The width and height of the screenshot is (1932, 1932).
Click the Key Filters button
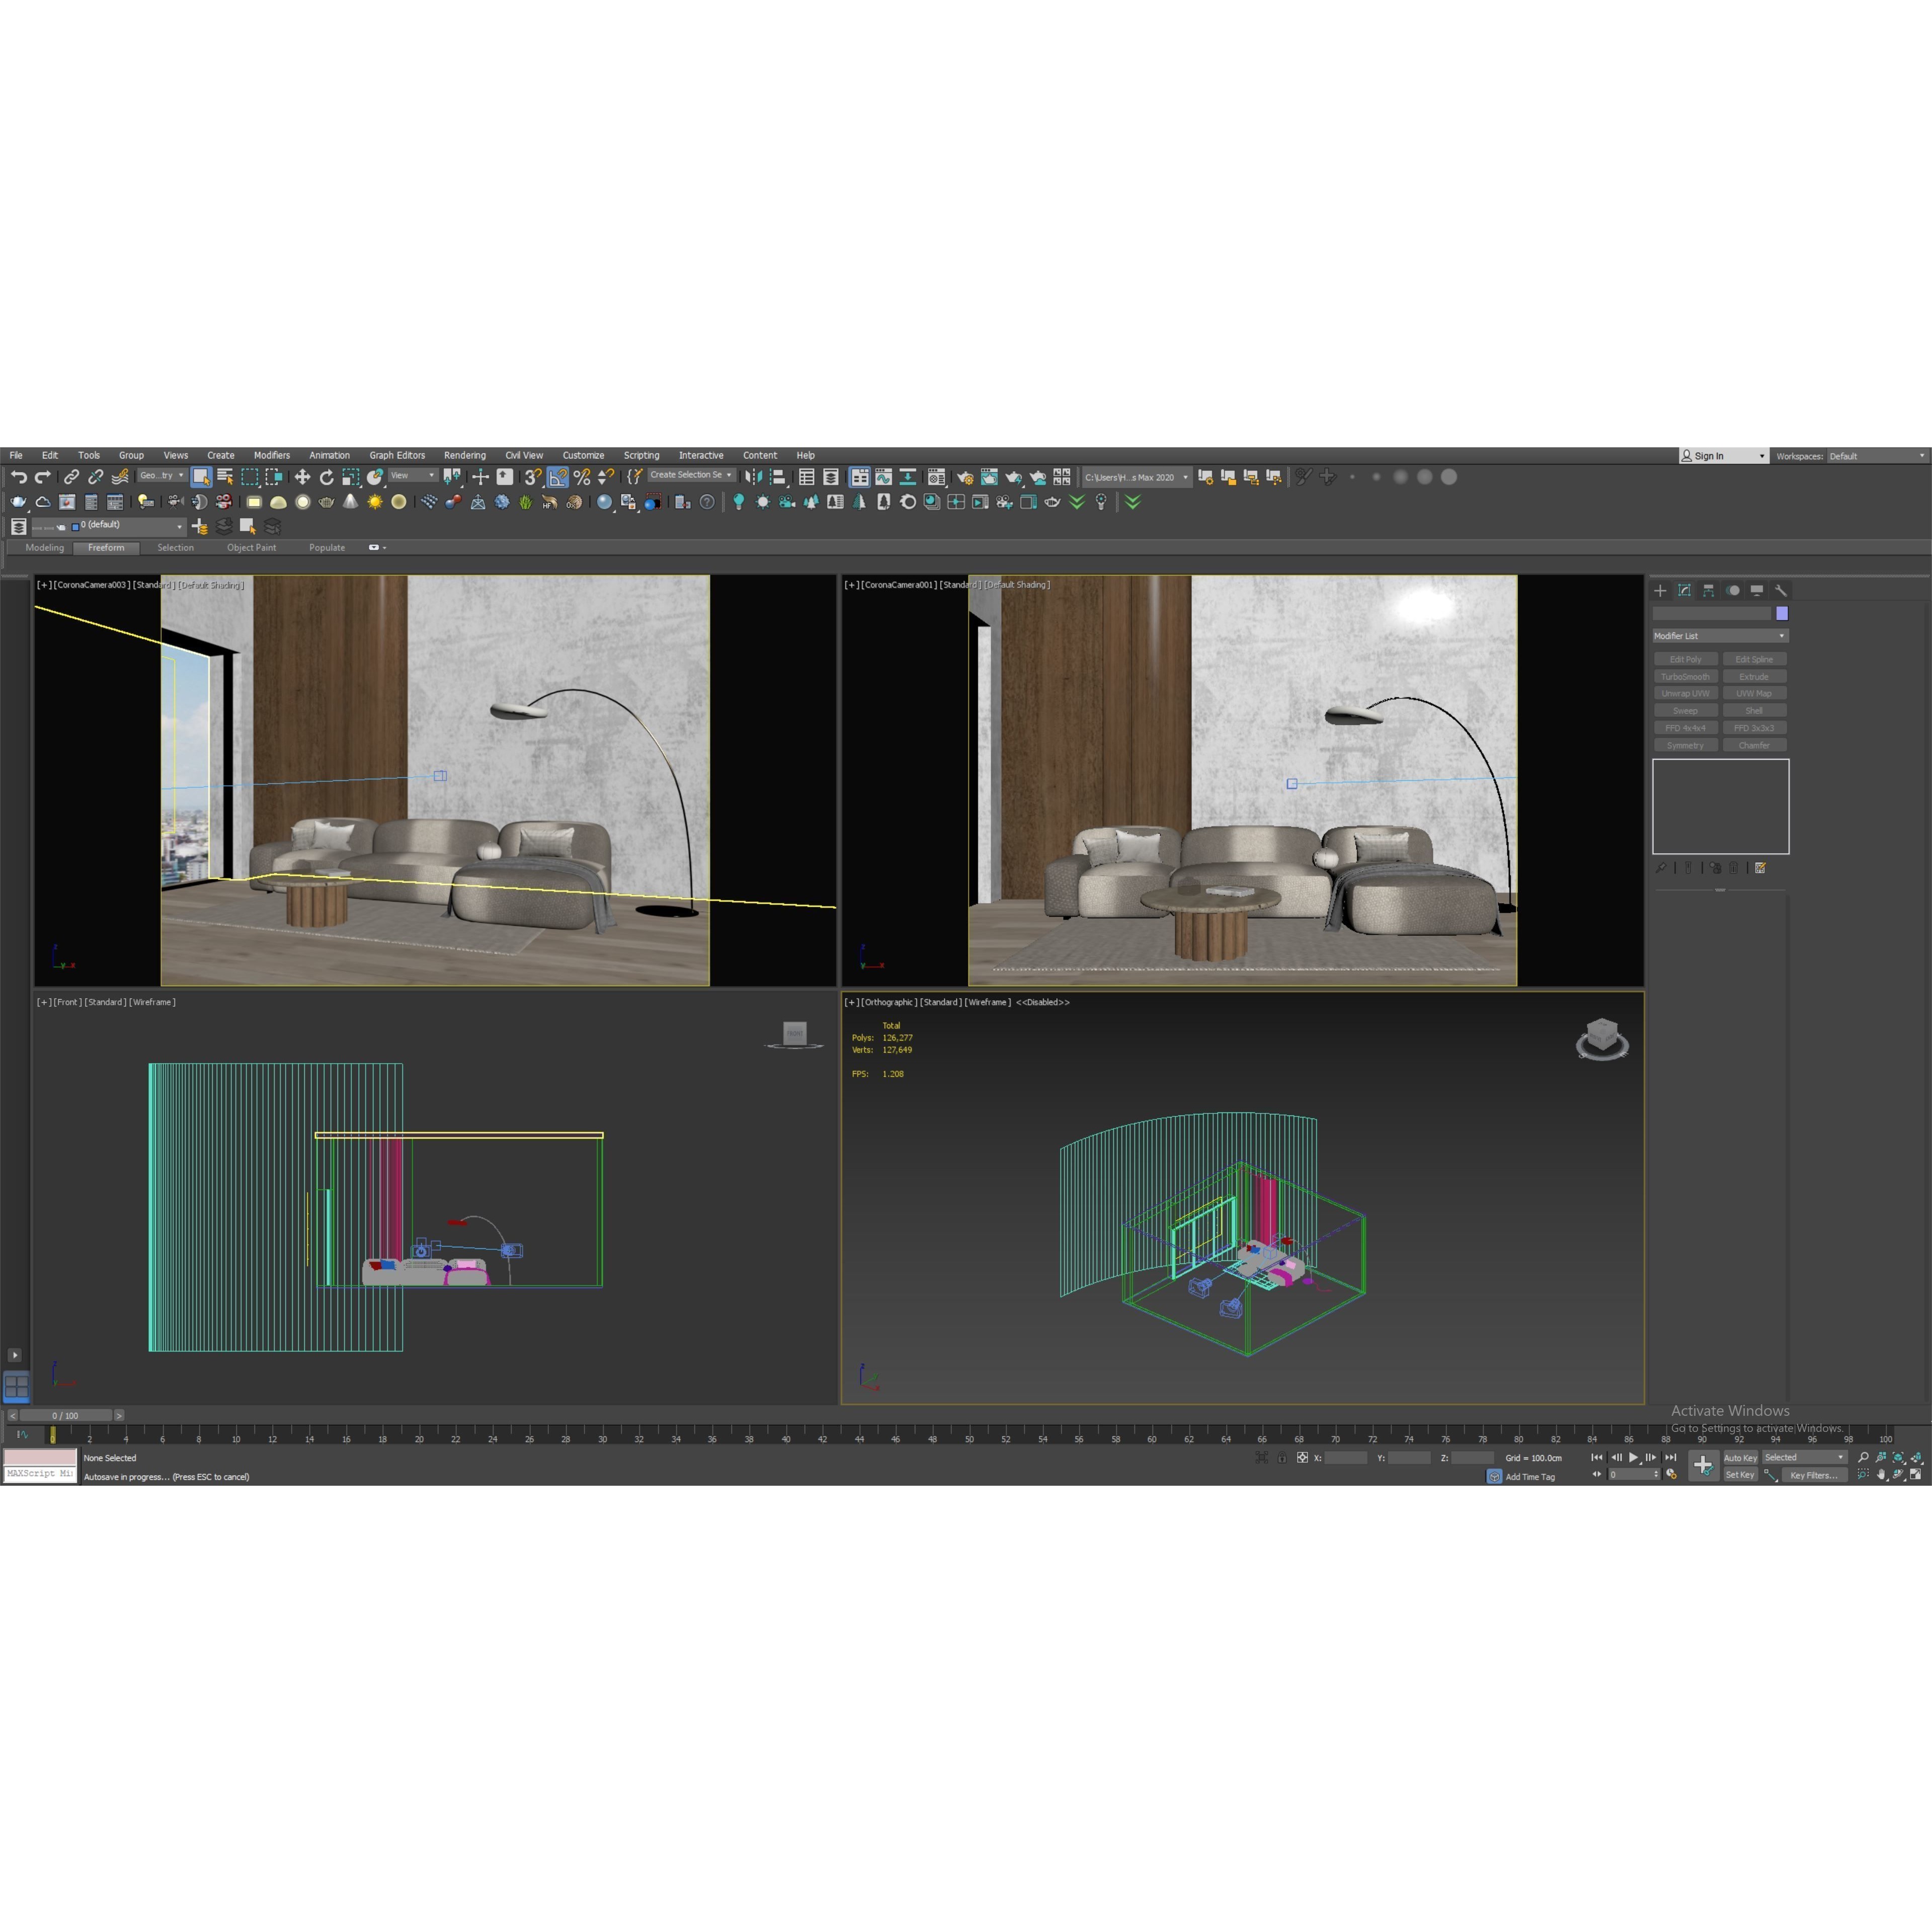(1815, 1475)
